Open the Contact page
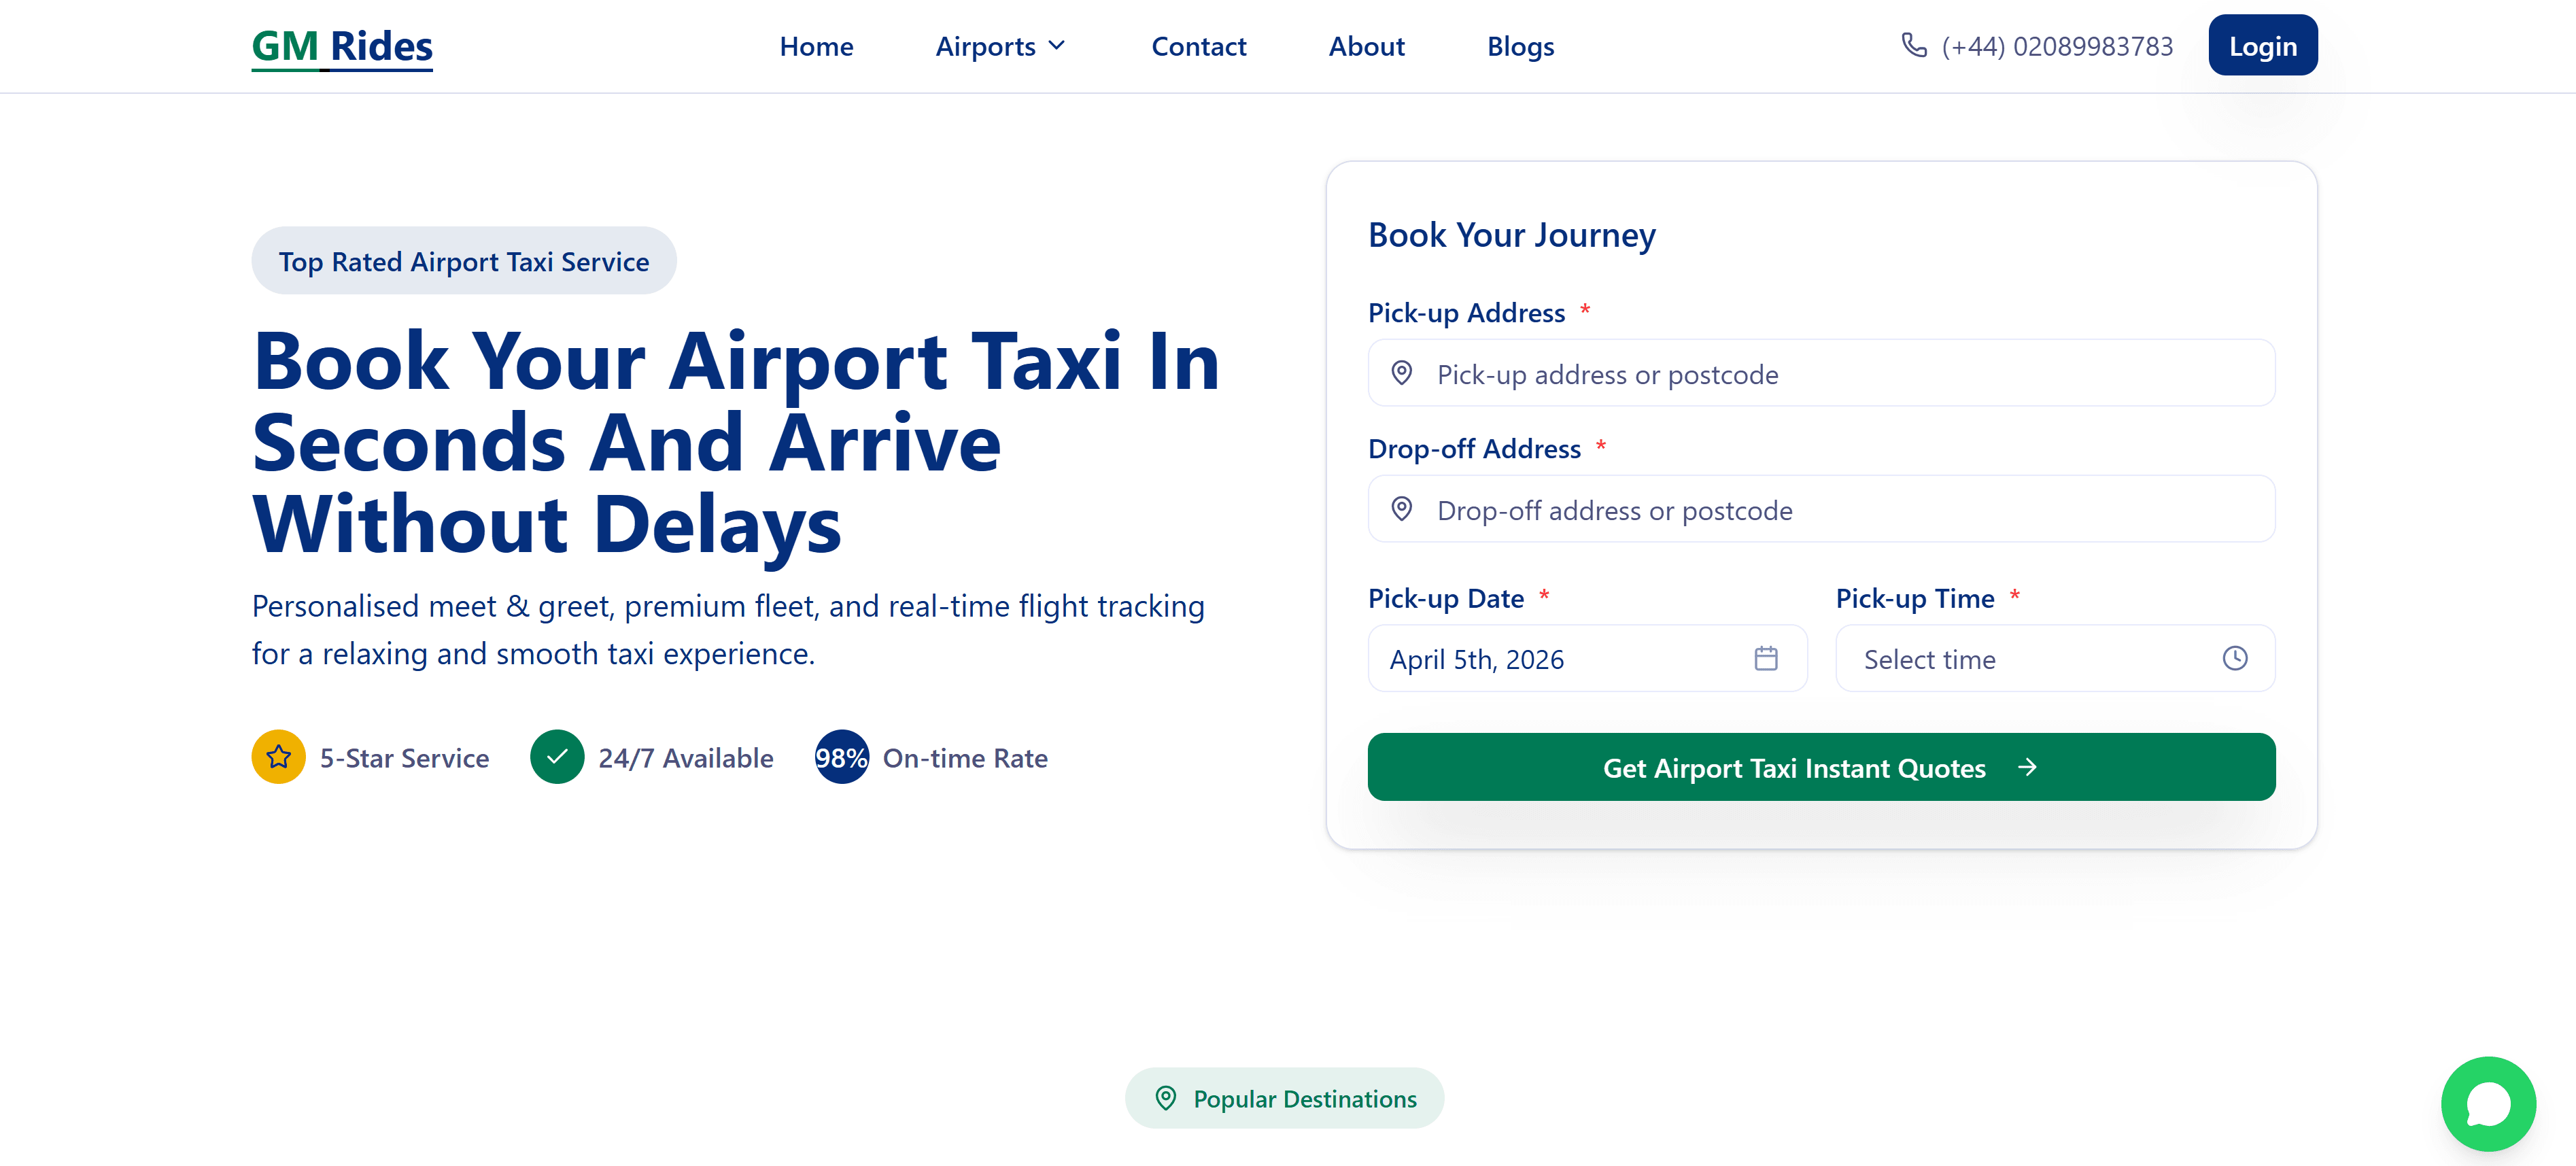Image resolution: width=2576 pixels, height=1166 pixels. click(x=1198, y=46)
